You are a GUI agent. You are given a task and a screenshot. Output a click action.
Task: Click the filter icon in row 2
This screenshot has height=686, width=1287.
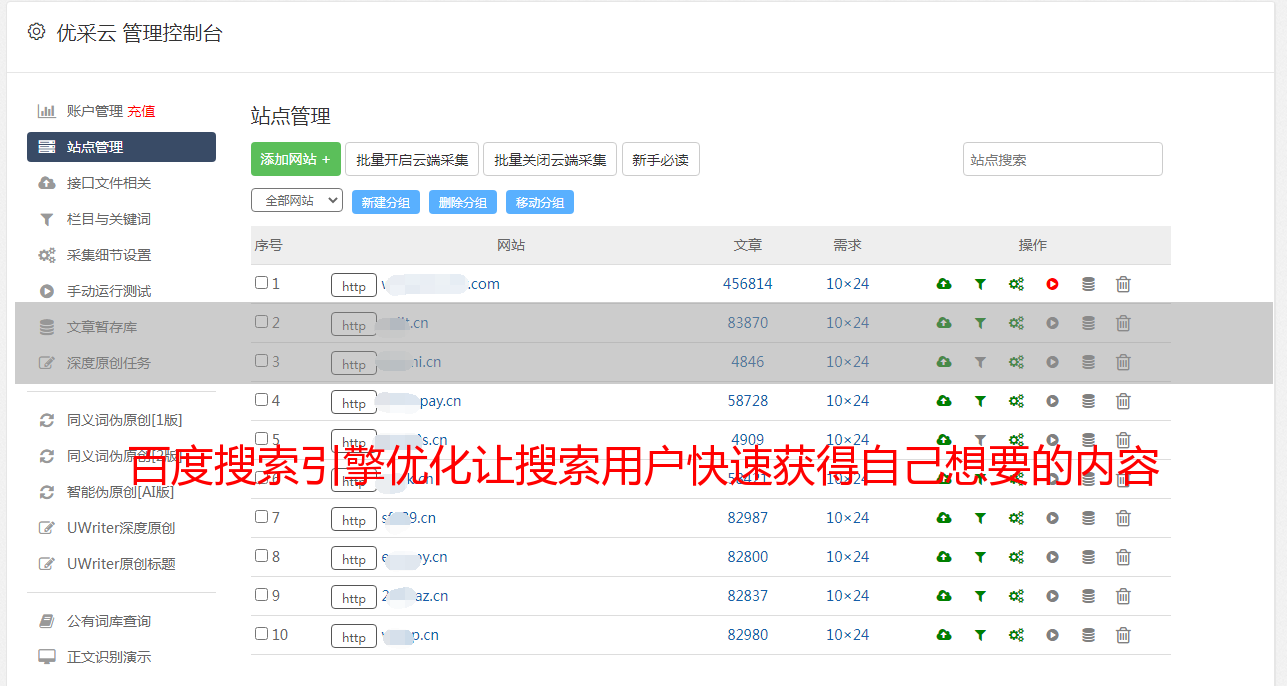coord(980,323)
